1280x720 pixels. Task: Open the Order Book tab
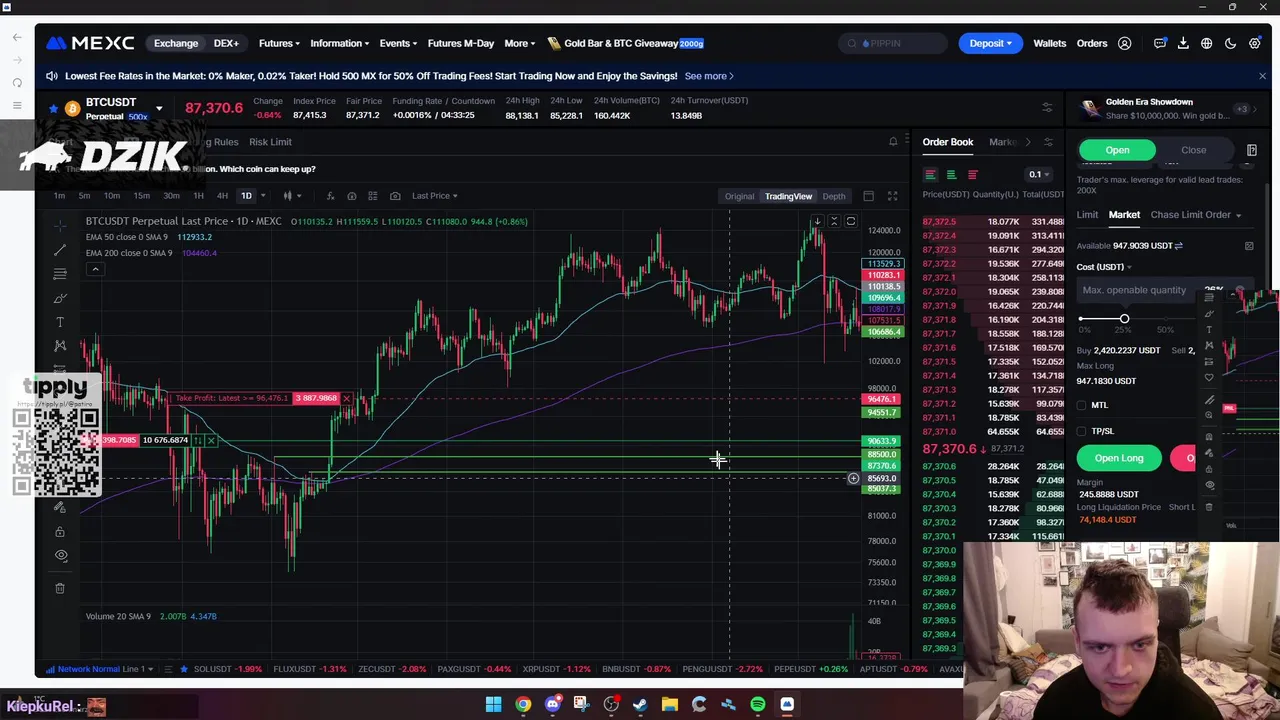click(947, 142)
